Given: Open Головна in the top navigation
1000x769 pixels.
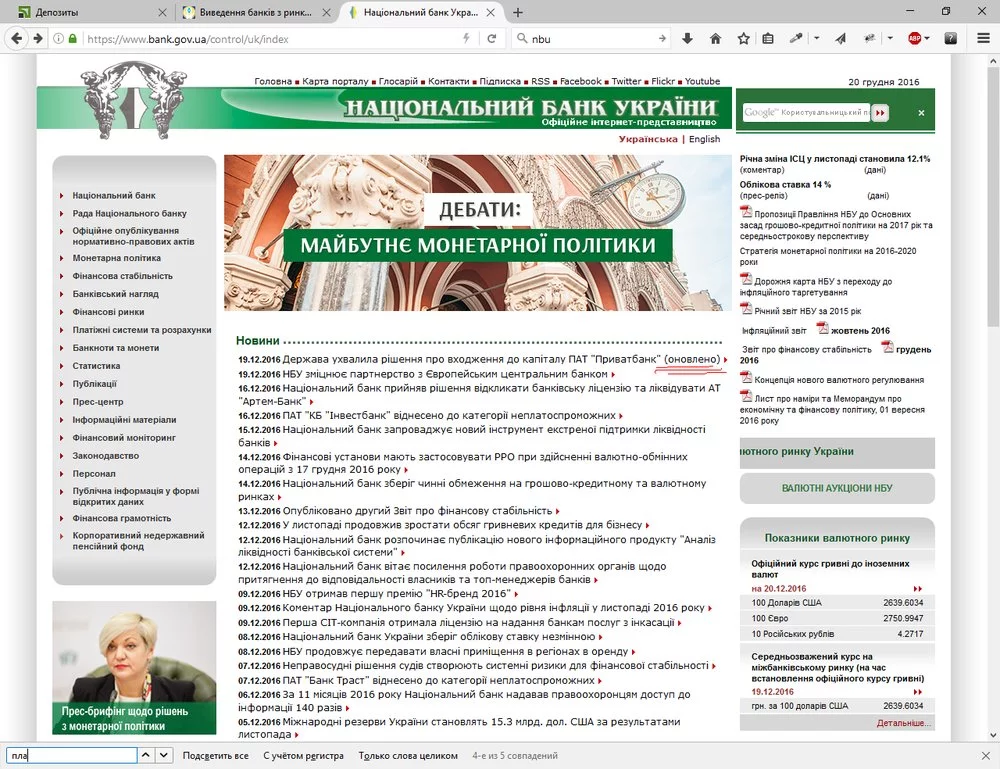Looking at the screenshot, I should point(273,81).
